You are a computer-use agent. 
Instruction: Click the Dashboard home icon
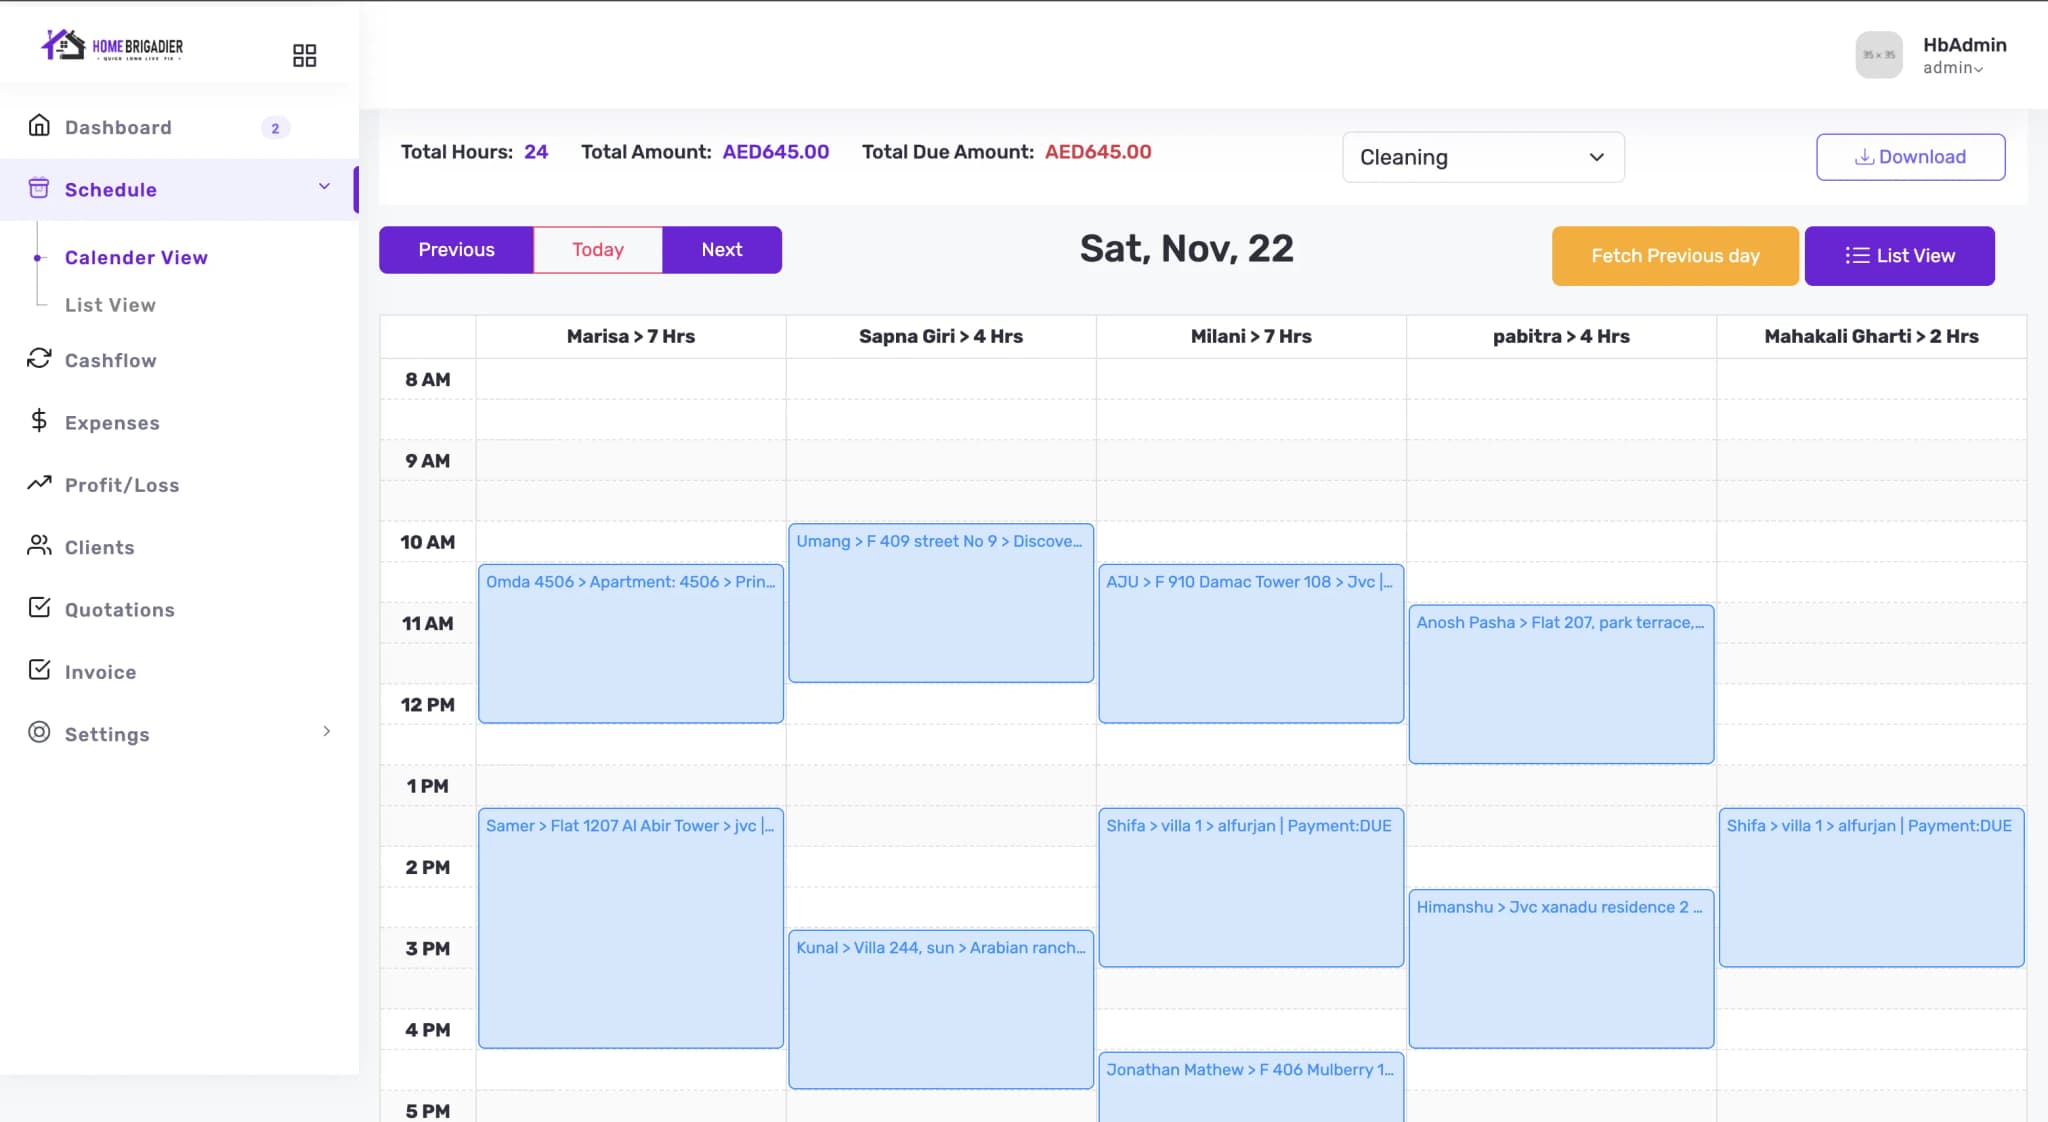pos(39,126)
